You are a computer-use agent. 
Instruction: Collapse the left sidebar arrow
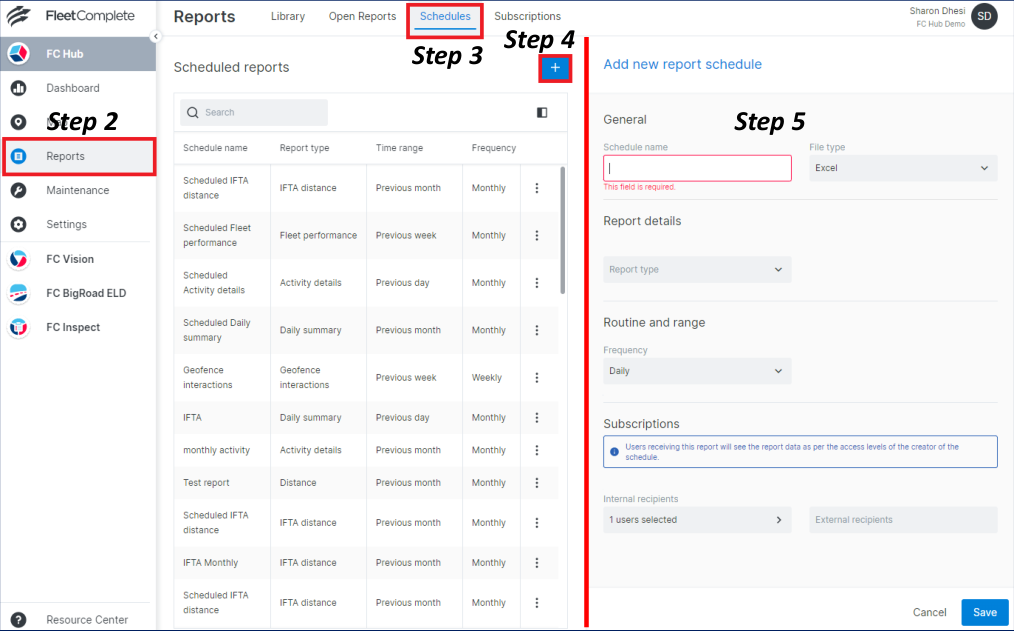pyautogui.click(x=155, y=36)
